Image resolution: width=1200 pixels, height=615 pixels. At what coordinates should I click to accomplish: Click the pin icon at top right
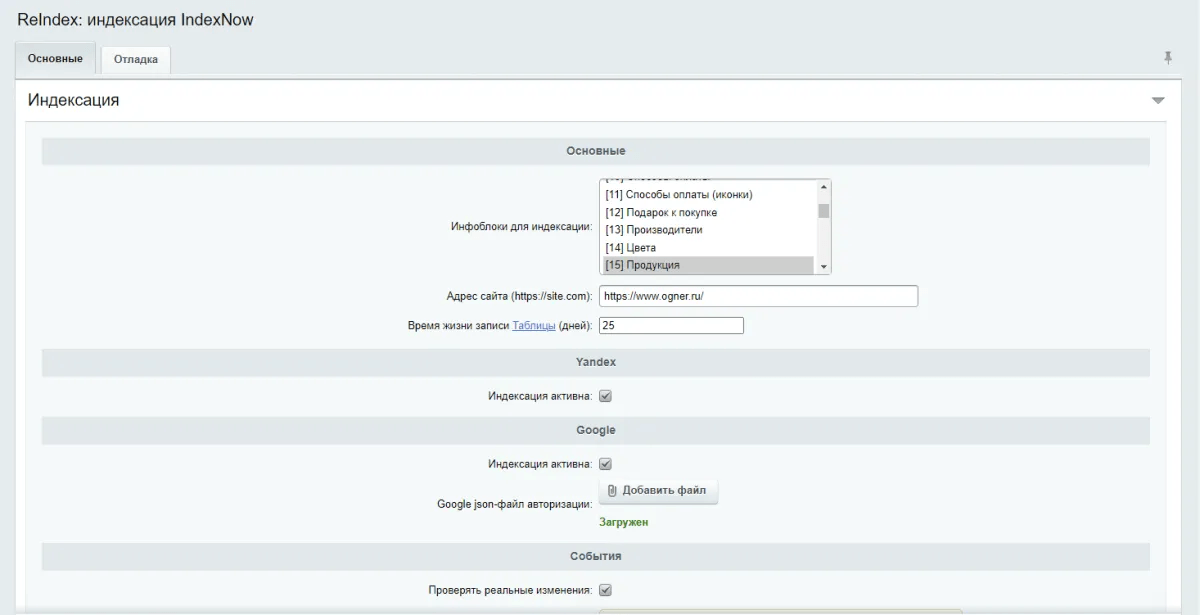coord(1167,58)
